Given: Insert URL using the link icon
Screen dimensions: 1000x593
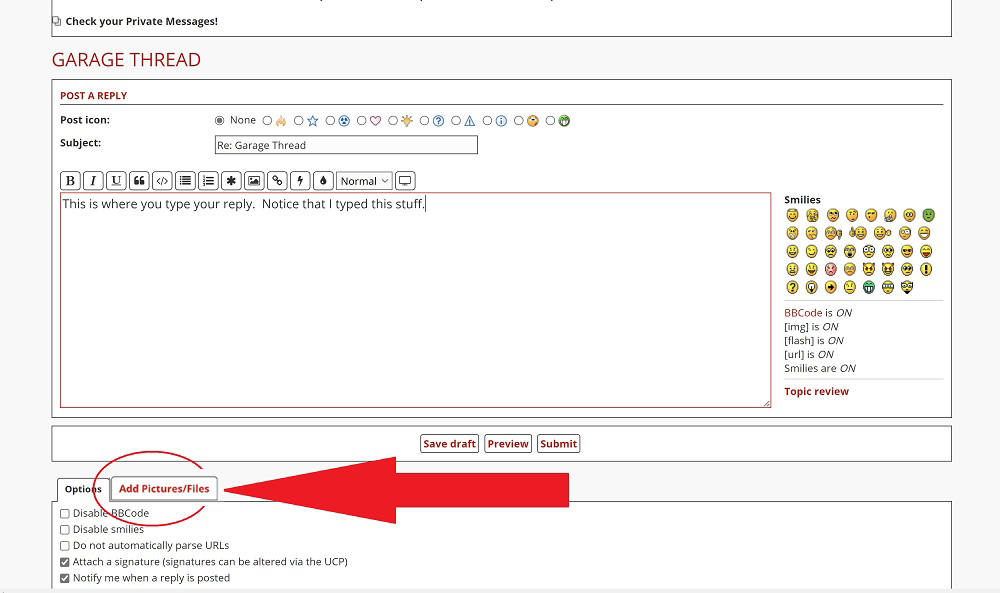Looking at the screenshot, I should click(x=277, y=181).
